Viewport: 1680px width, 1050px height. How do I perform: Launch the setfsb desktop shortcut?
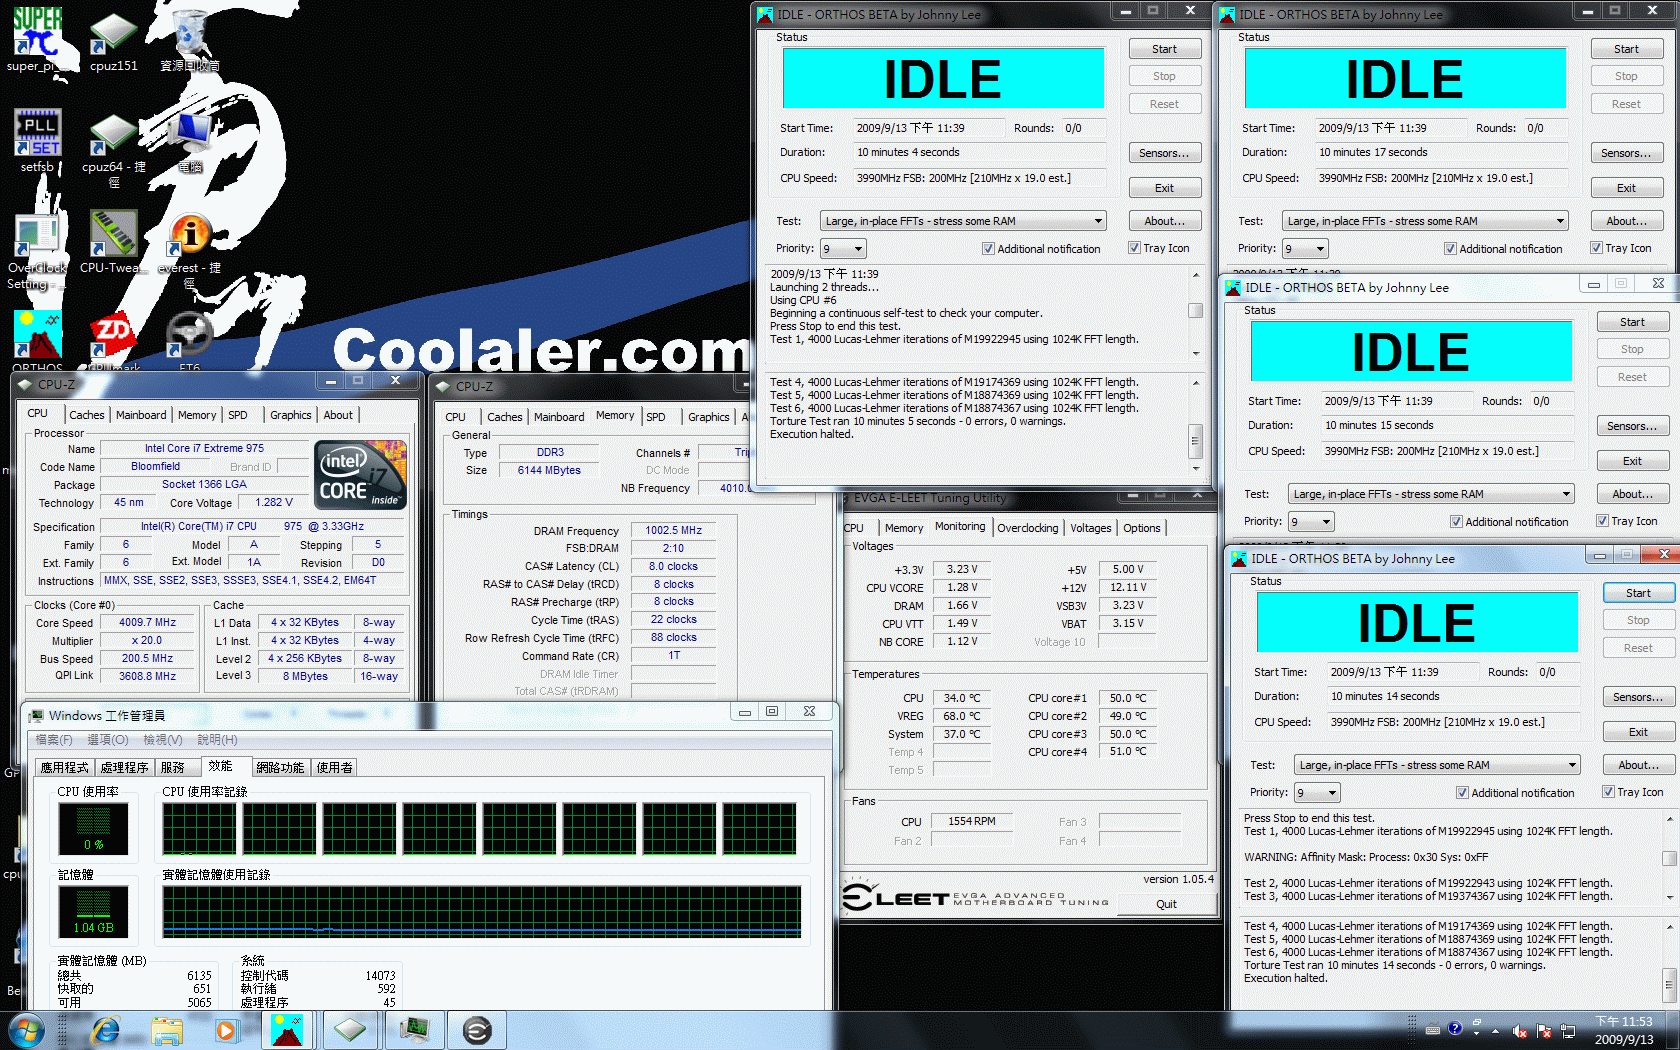(37, 141)
